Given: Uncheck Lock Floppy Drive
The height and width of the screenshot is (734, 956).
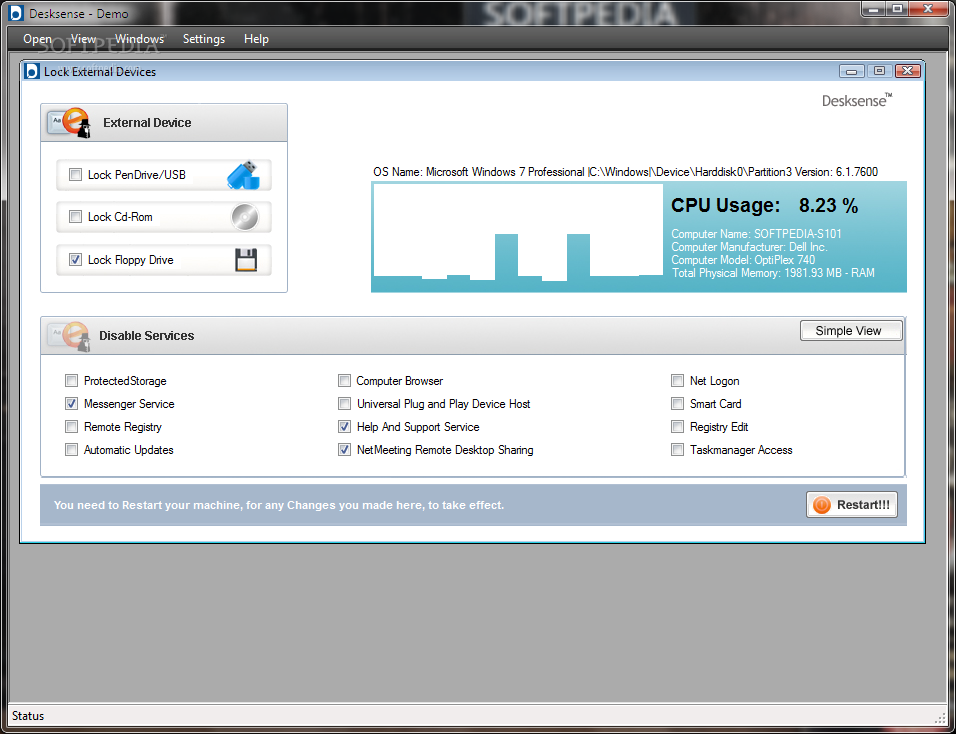Looking at the screenshot, I should [75, 260].
